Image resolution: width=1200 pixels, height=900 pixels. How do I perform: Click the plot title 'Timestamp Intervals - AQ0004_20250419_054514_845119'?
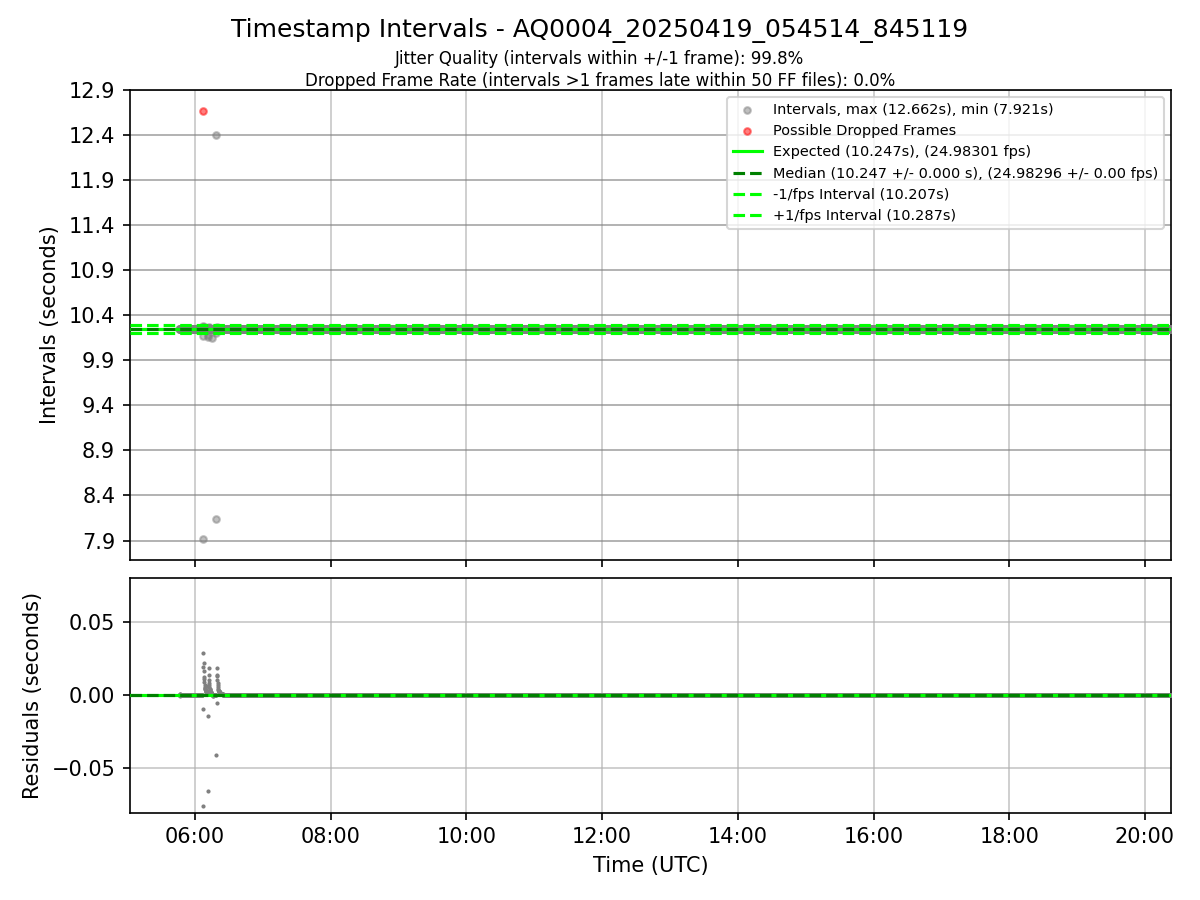click(599, 29)
